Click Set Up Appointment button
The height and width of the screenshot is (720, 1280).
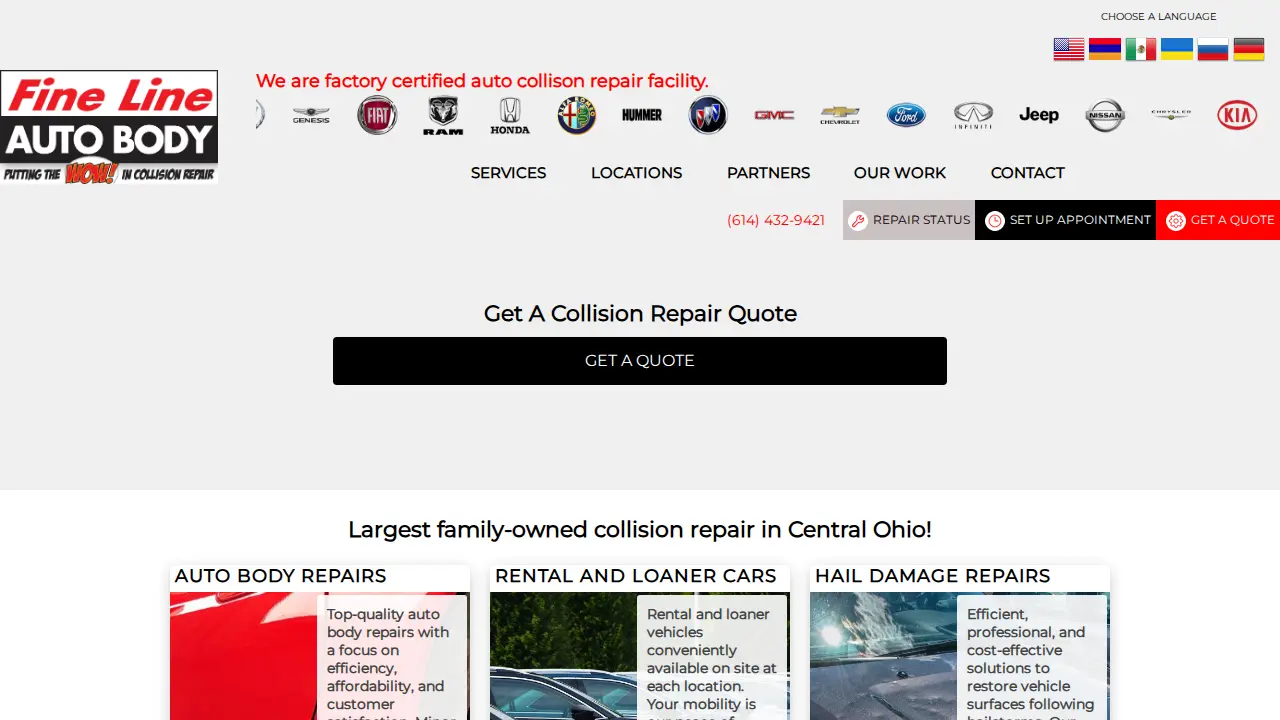click(1066, 220)
